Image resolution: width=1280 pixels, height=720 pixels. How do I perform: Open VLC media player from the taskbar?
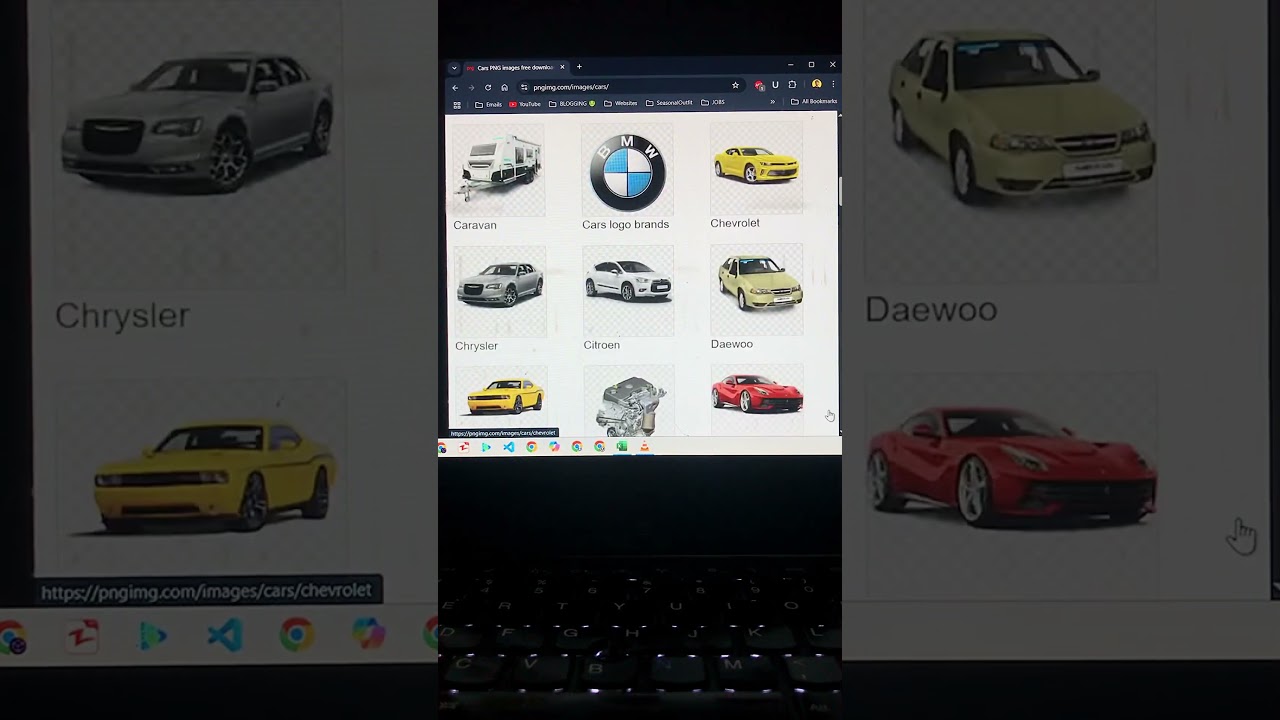[x=645, y=446]
